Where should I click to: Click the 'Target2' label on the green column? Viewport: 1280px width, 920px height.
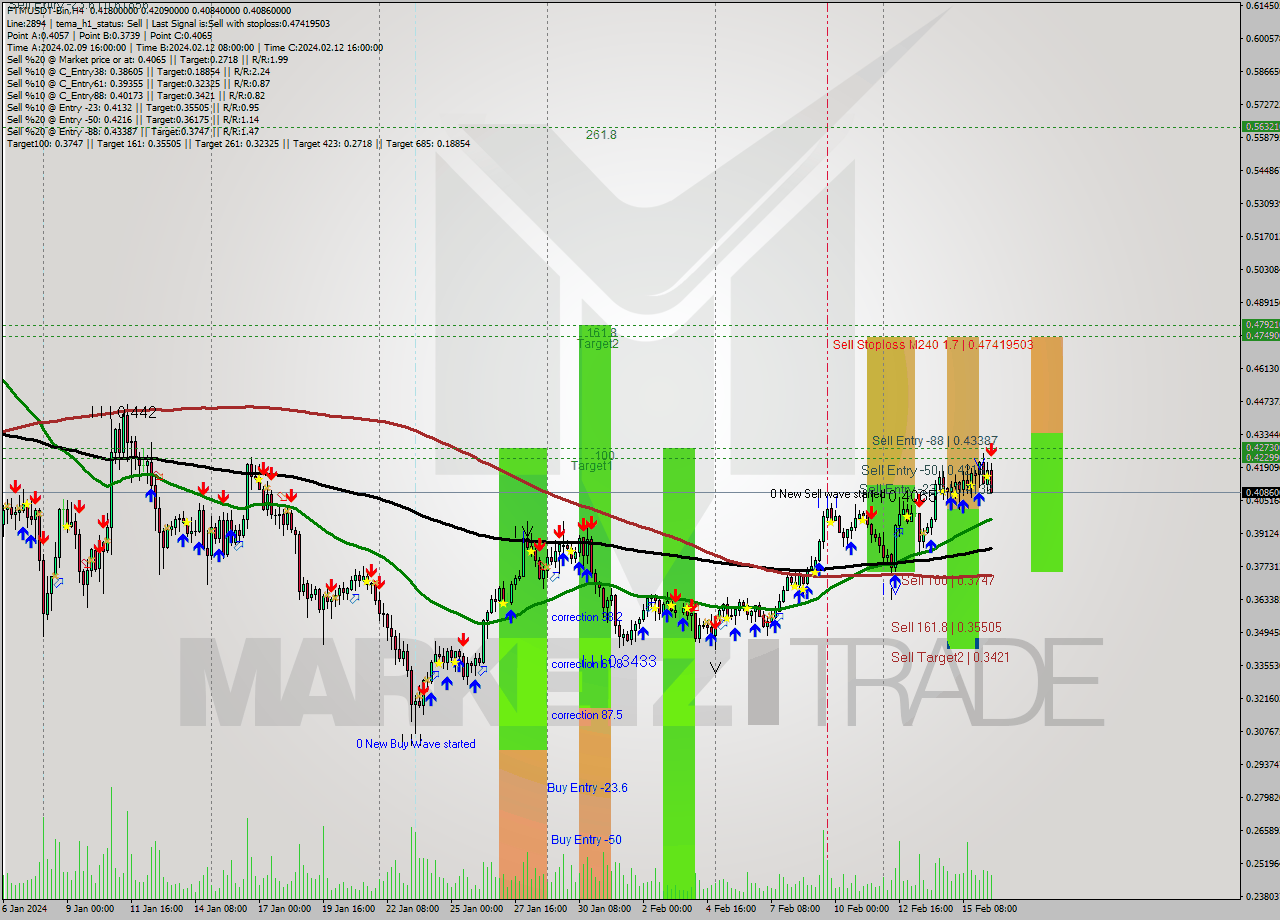[x=598, y=344]
